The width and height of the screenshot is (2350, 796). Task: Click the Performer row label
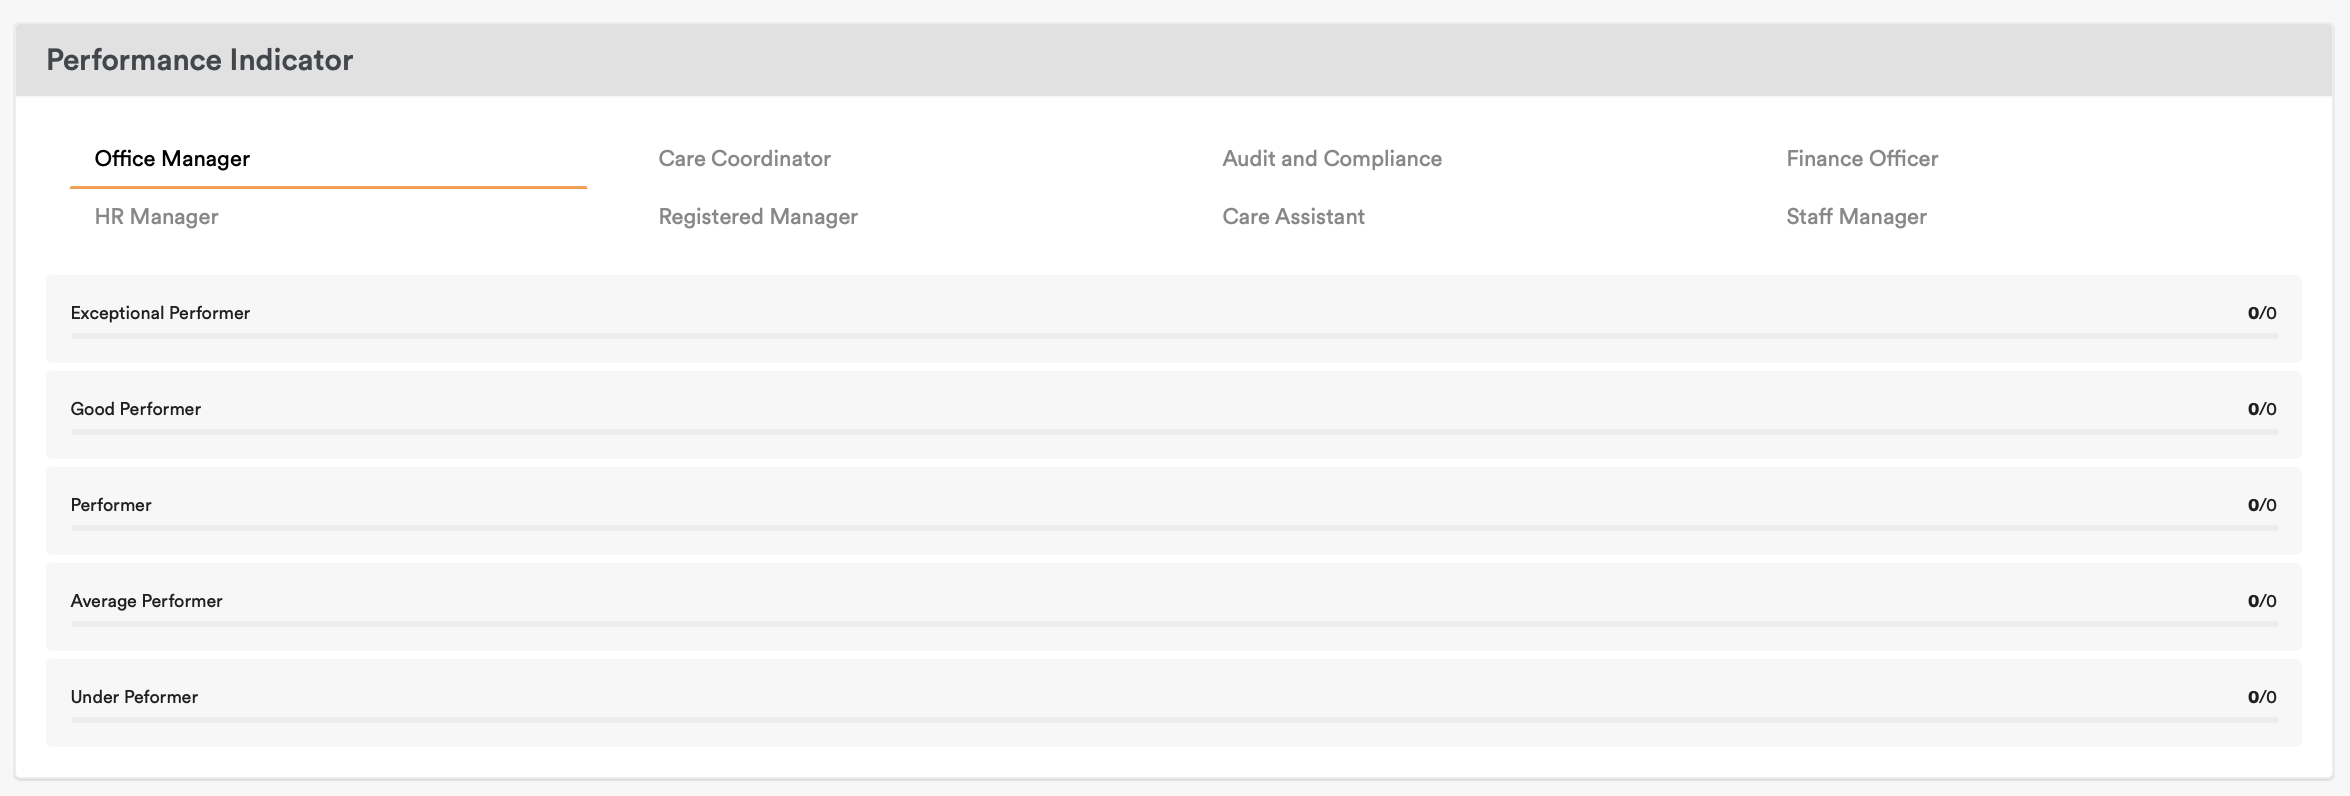coord(111,505)
